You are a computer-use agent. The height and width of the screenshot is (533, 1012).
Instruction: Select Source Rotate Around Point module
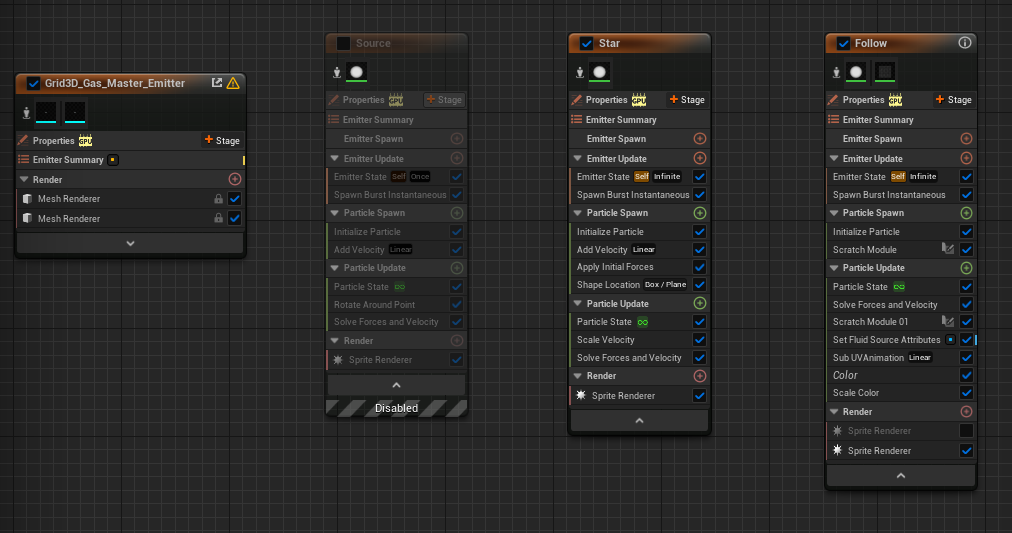coord(396,305)
